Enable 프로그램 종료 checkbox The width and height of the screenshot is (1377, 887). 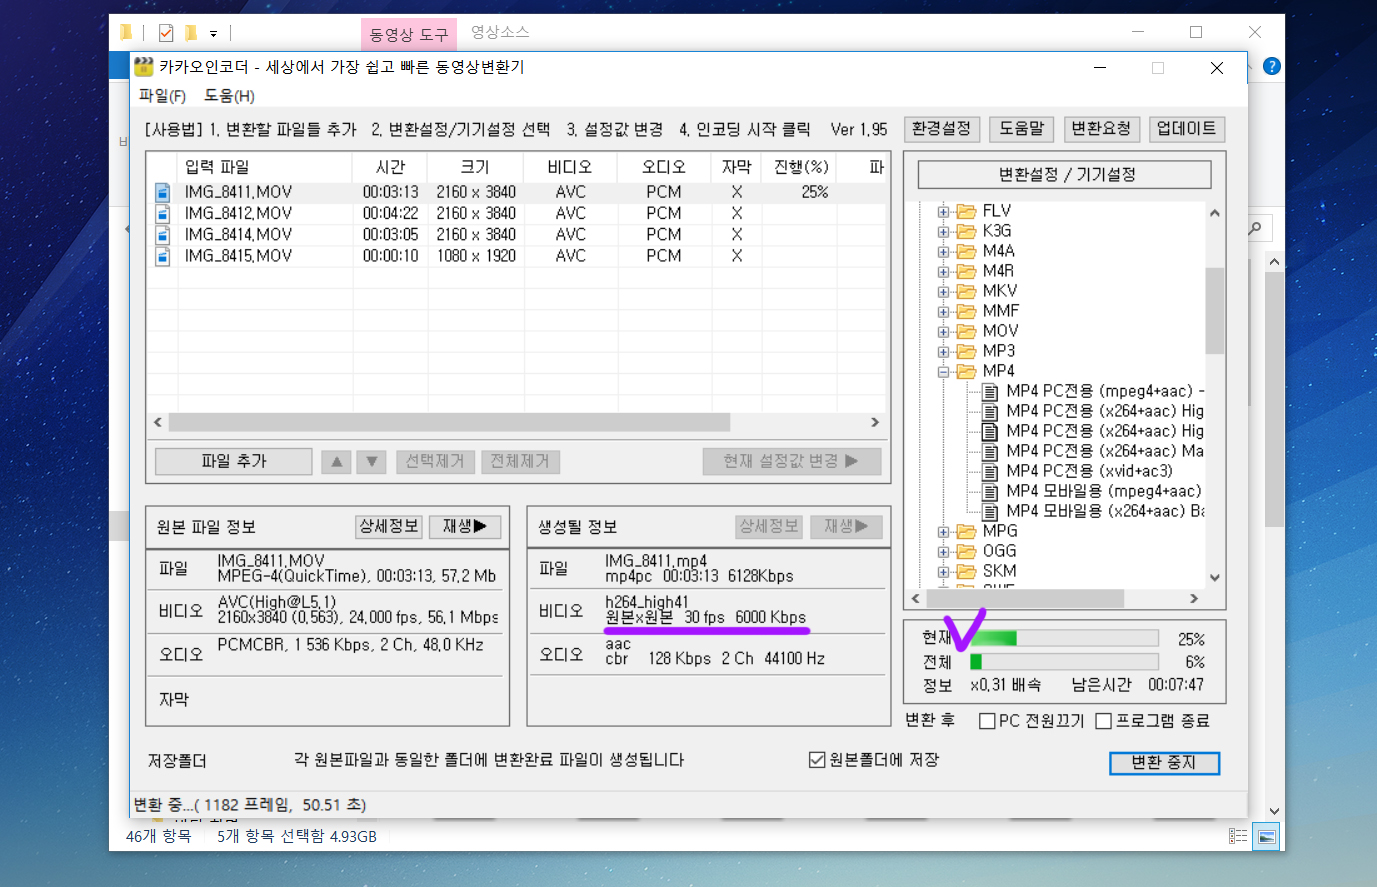tap(1104, 721)
